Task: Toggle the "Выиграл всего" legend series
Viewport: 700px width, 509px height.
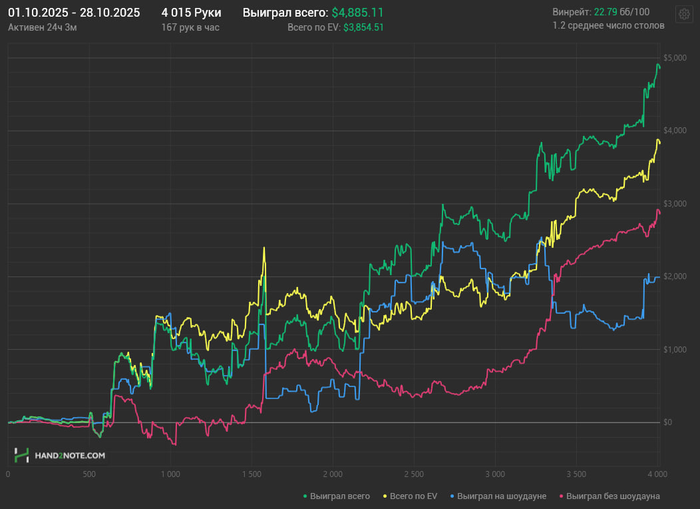Action: (340, 496)
